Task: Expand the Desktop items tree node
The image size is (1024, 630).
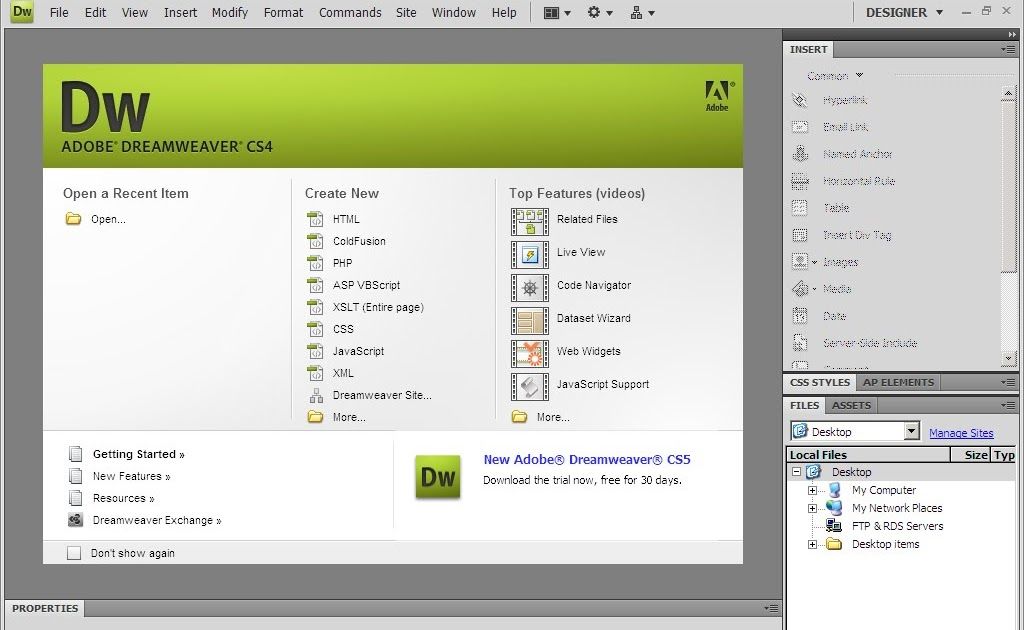Action: click(812, 544)
